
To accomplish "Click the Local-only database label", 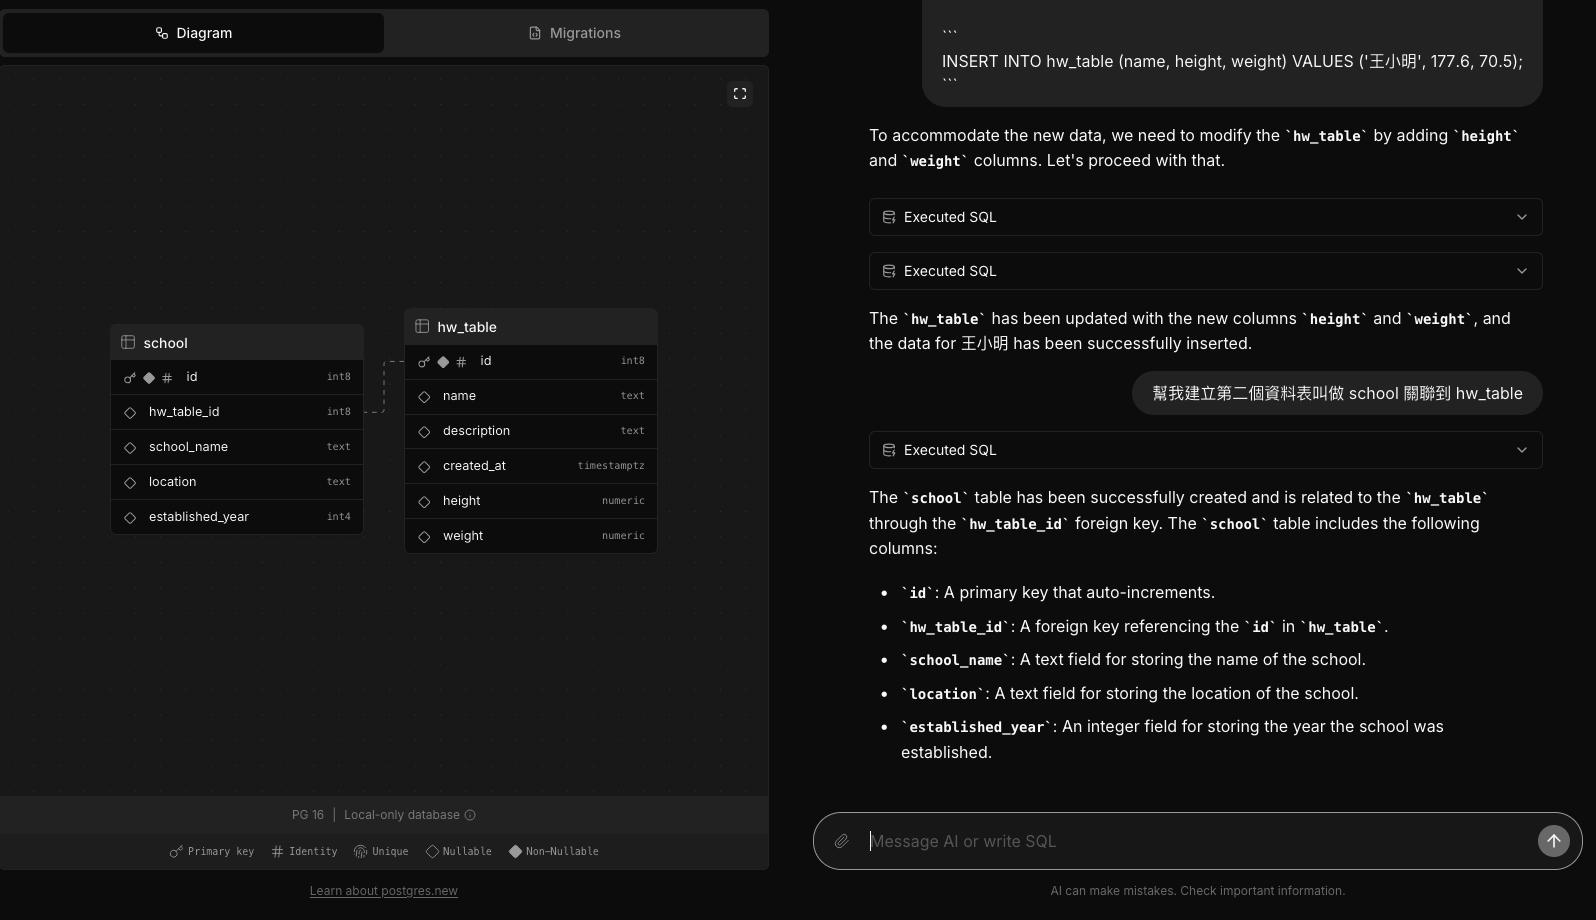I will [x=402, y=815].
